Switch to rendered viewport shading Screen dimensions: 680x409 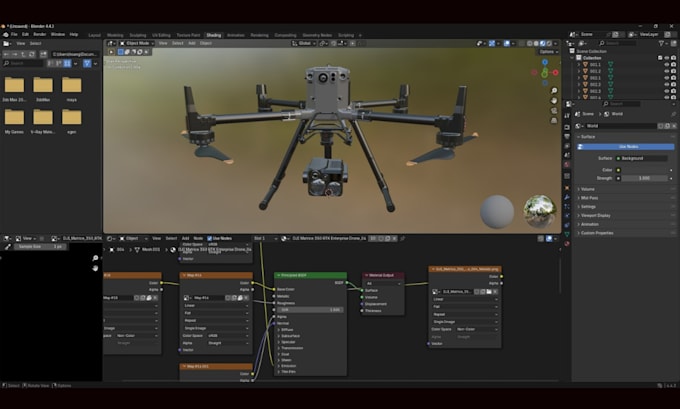pyautogui.click(x=549, y=43)
